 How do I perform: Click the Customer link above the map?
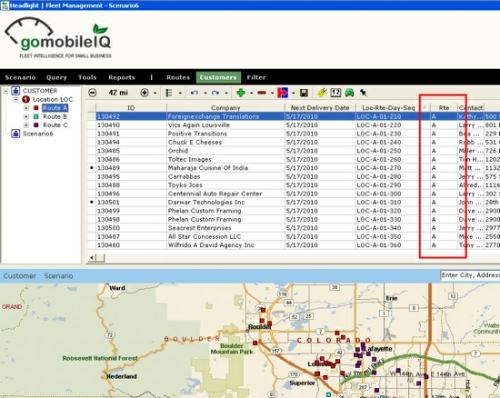[20, 276]
